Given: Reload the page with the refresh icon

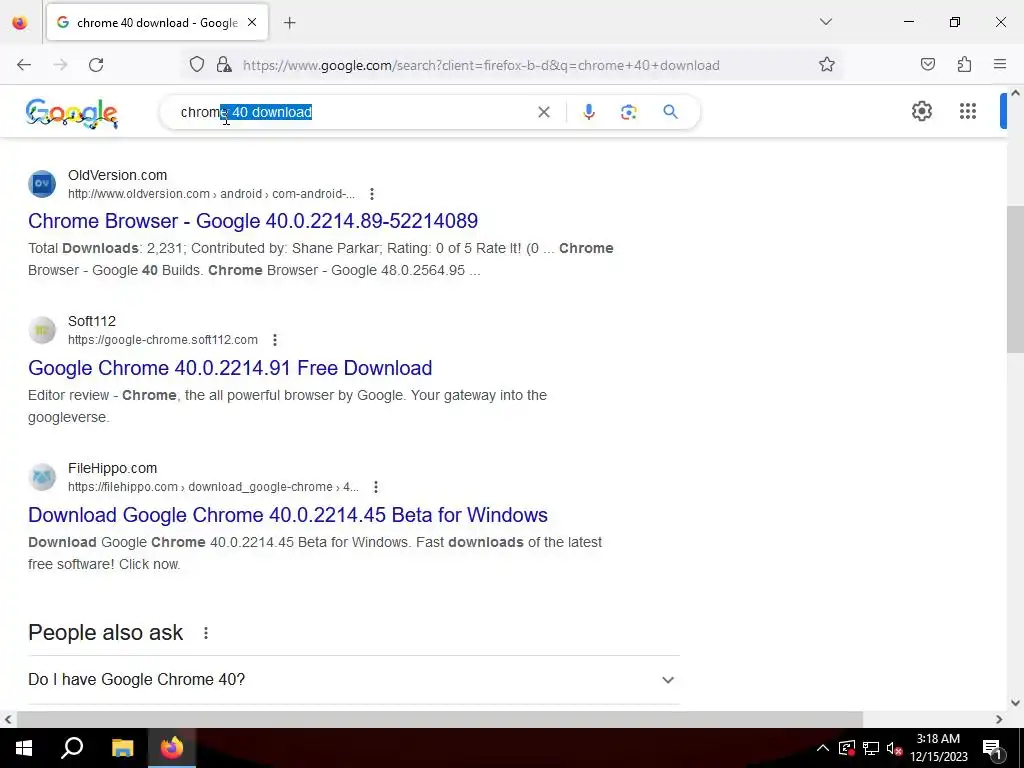Looking at the screenshot, I should (x=96, y=65).
